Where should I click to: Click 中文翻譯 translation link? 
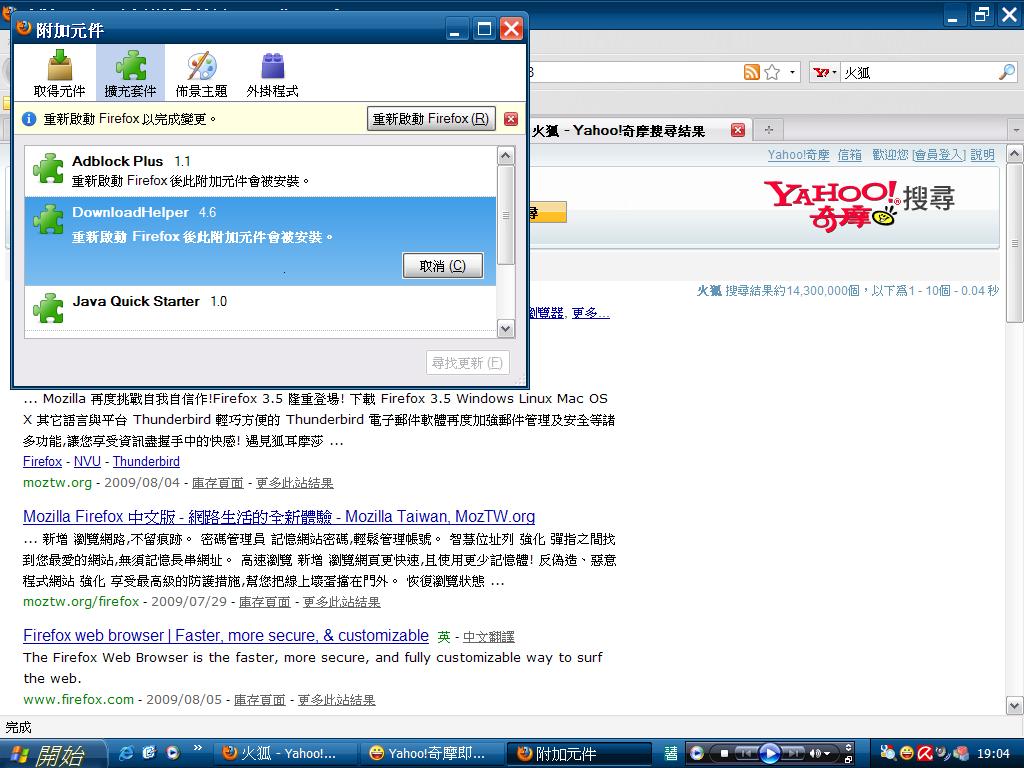click(488, 637)
